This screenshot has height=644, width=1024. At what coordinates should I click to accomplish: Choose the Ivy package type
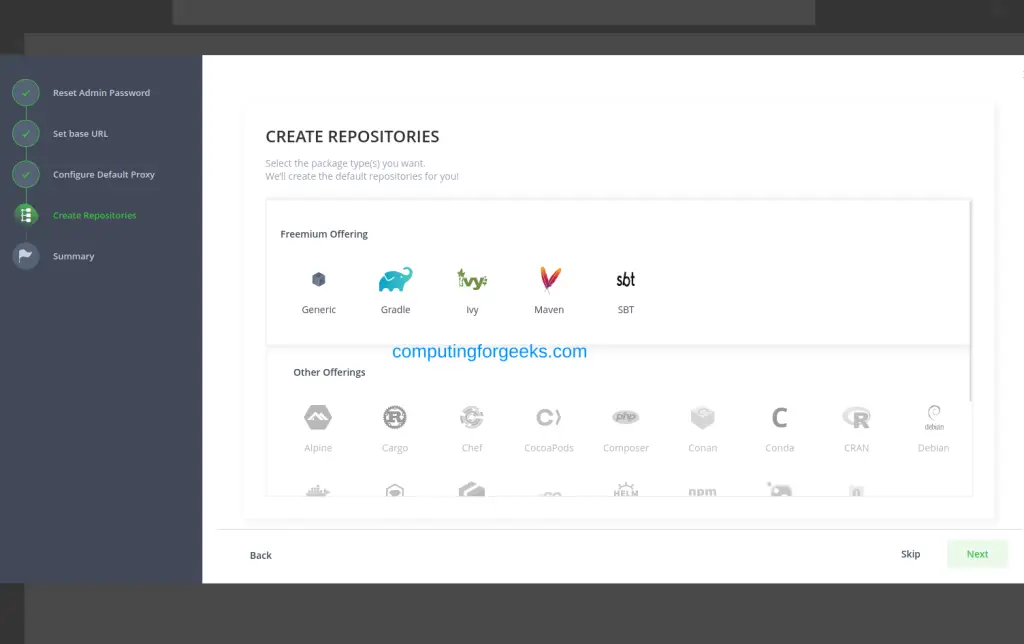[472, 291]
